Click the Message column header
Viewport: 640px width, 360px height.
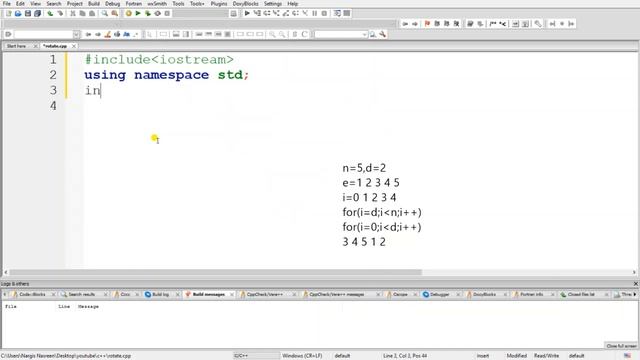click(88, 307)
